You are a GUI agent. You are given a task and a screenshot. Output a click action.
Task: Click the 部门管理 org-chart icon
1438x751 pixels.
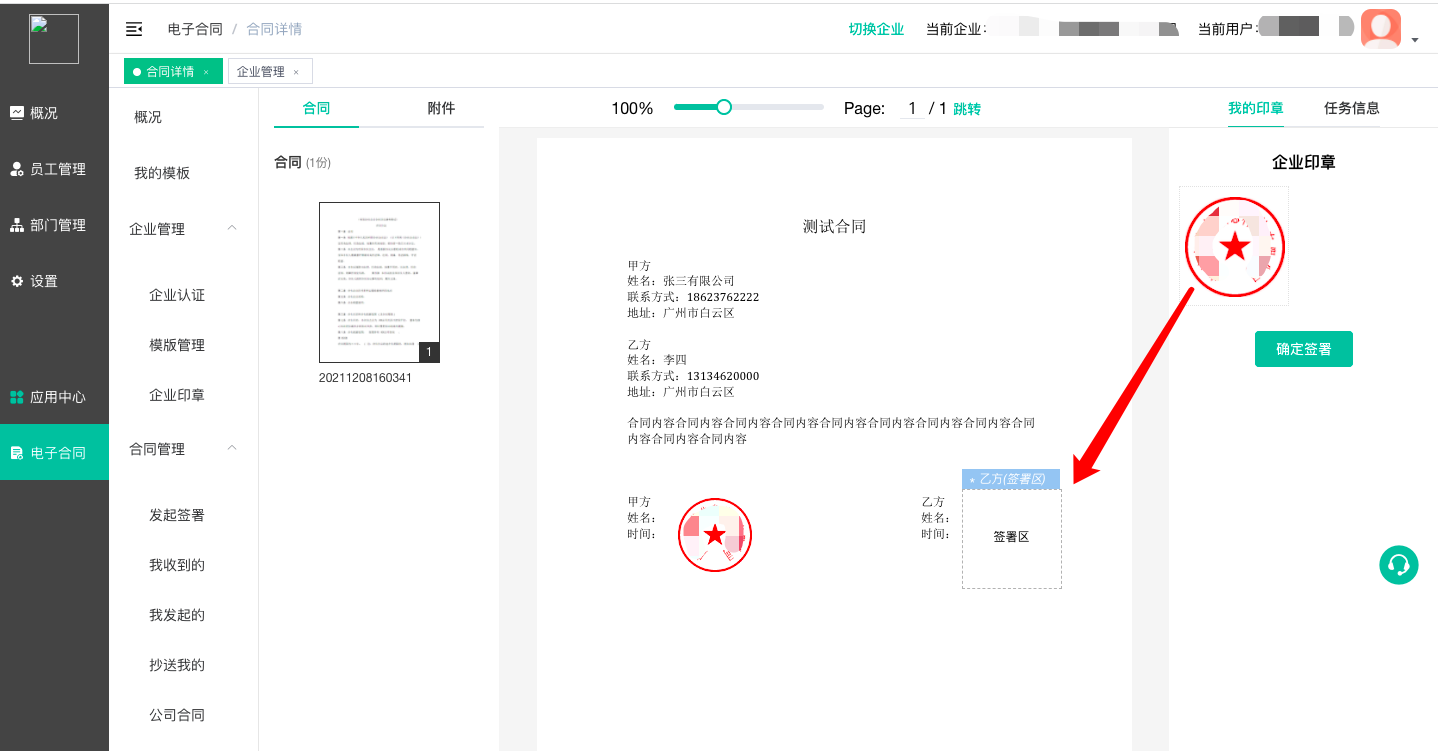coord(17,225)
